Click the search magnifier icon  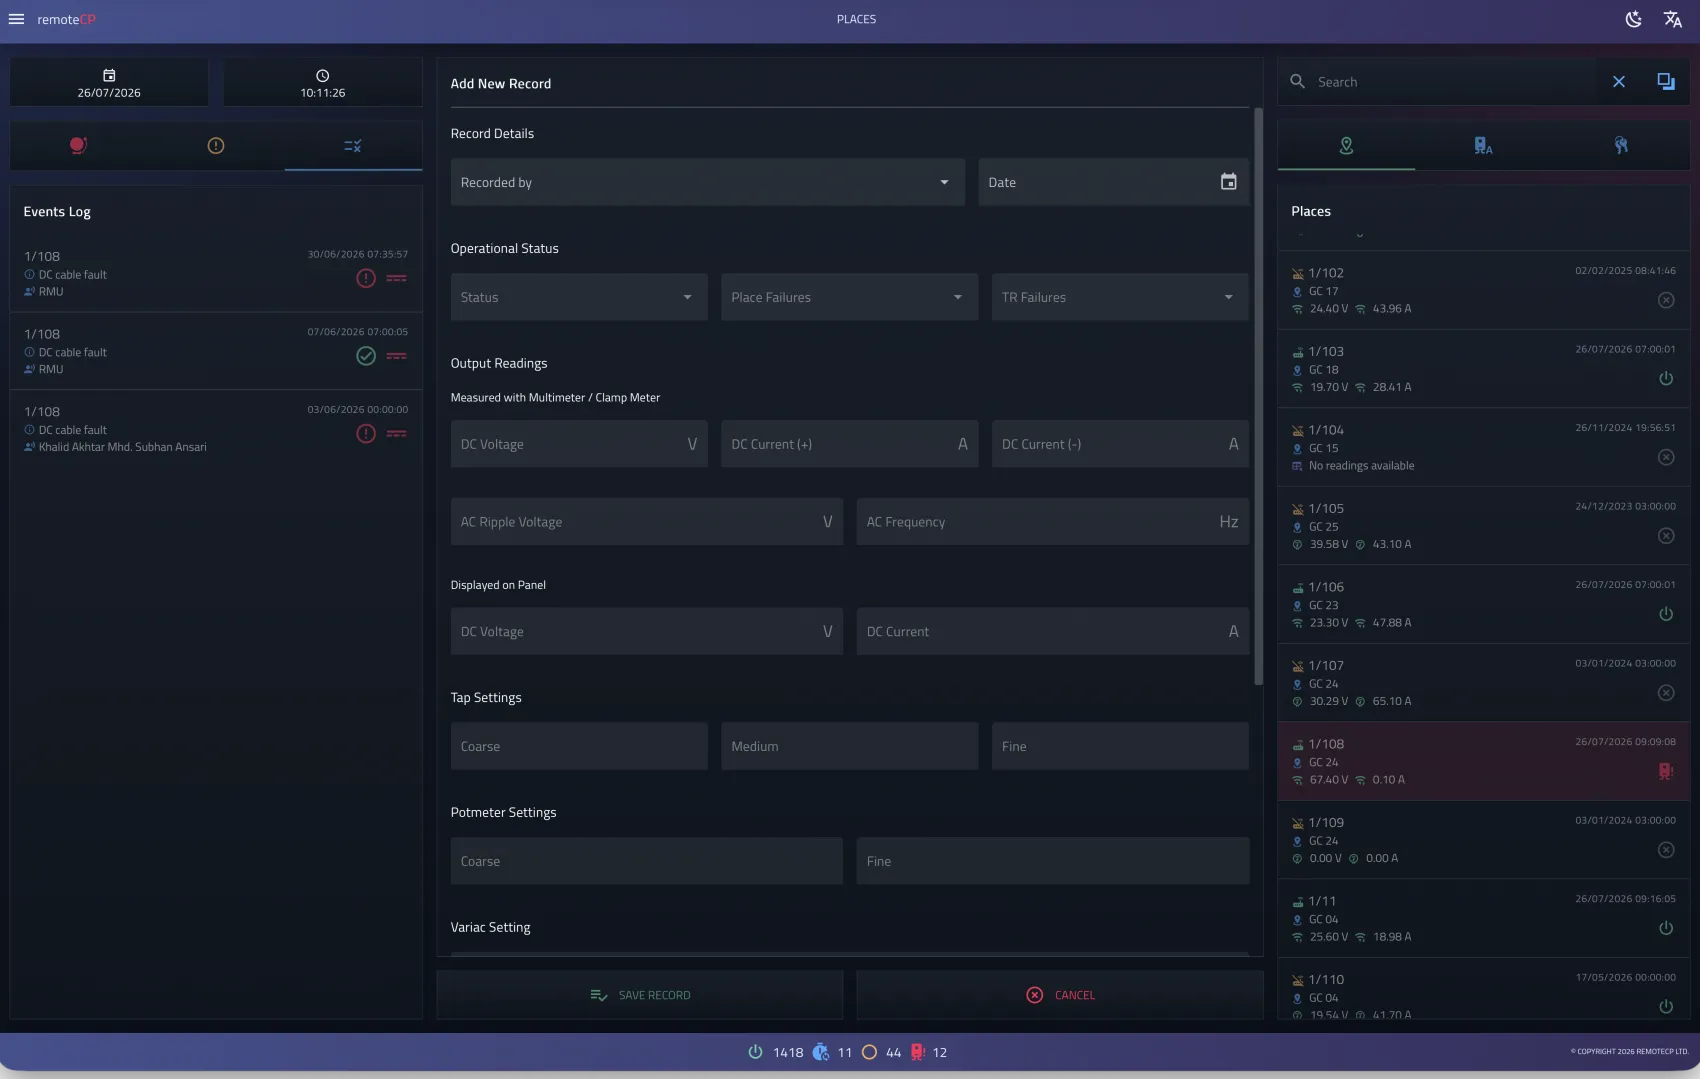(1297, 82)
